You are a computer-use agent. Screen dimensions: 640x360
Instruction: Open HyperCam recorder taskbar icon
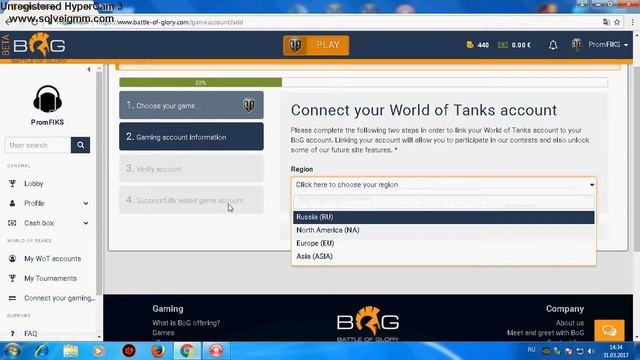coord(216,351)
